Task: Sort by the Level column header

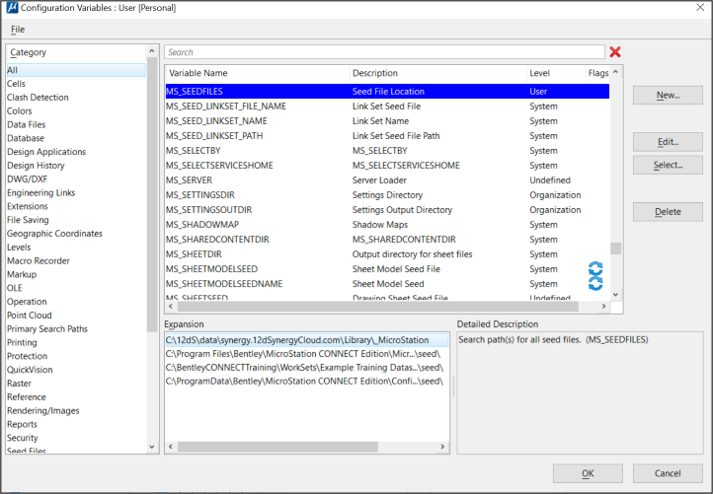Action: [x=540, y=73]
